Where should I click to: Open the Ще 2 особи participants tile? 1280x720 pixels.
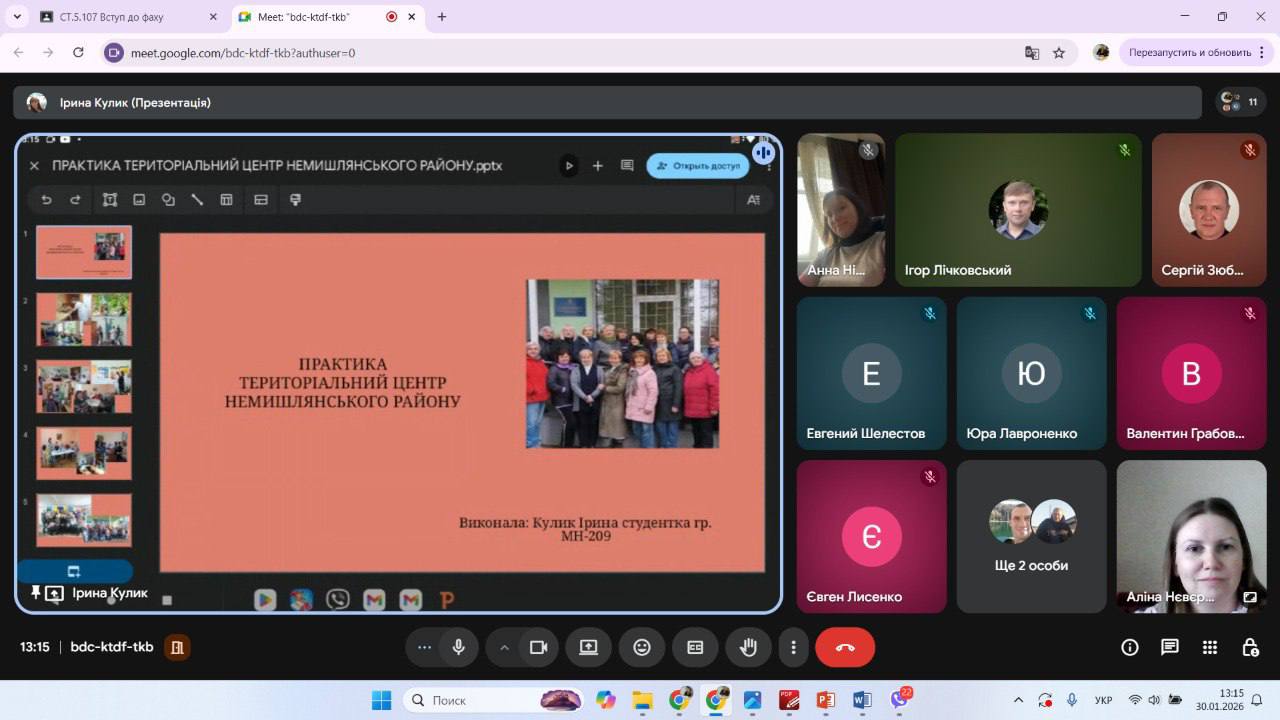1031,537
